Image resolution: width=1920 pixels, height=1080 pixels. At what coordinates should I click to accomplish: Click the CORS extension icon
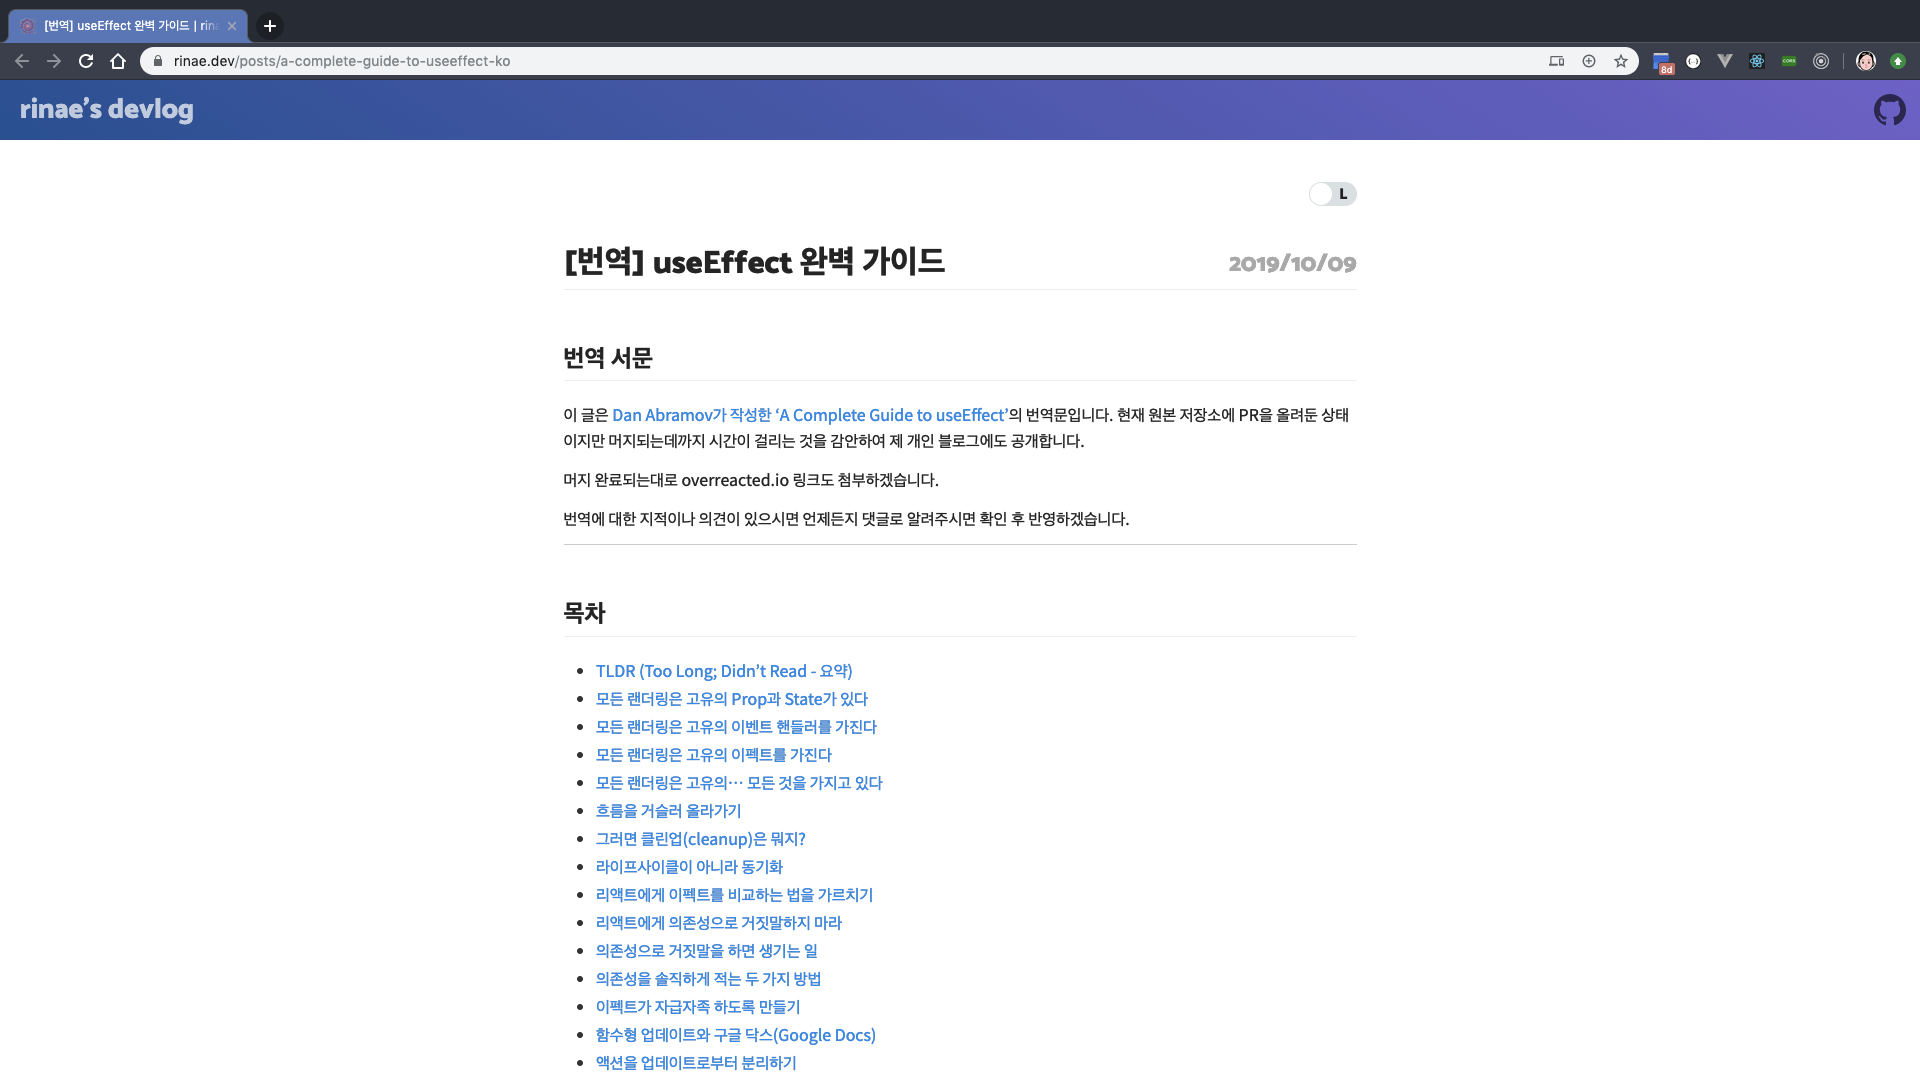coord(1789,61)
